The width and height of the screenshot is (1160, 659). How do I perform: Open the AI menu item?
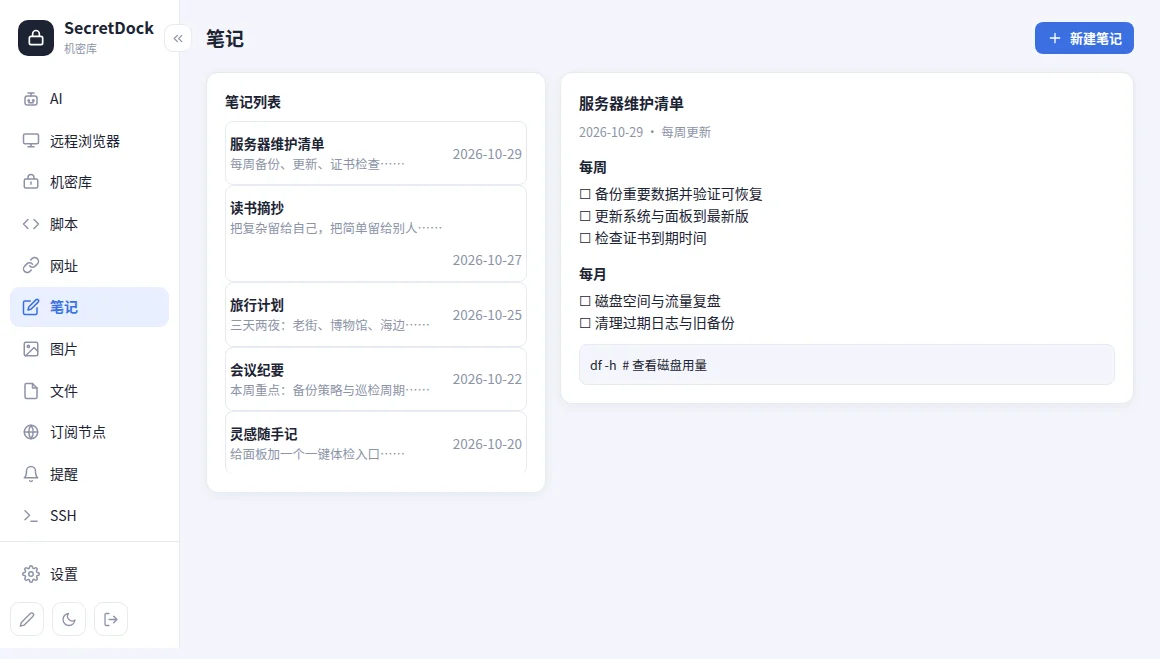coord(90,99)
